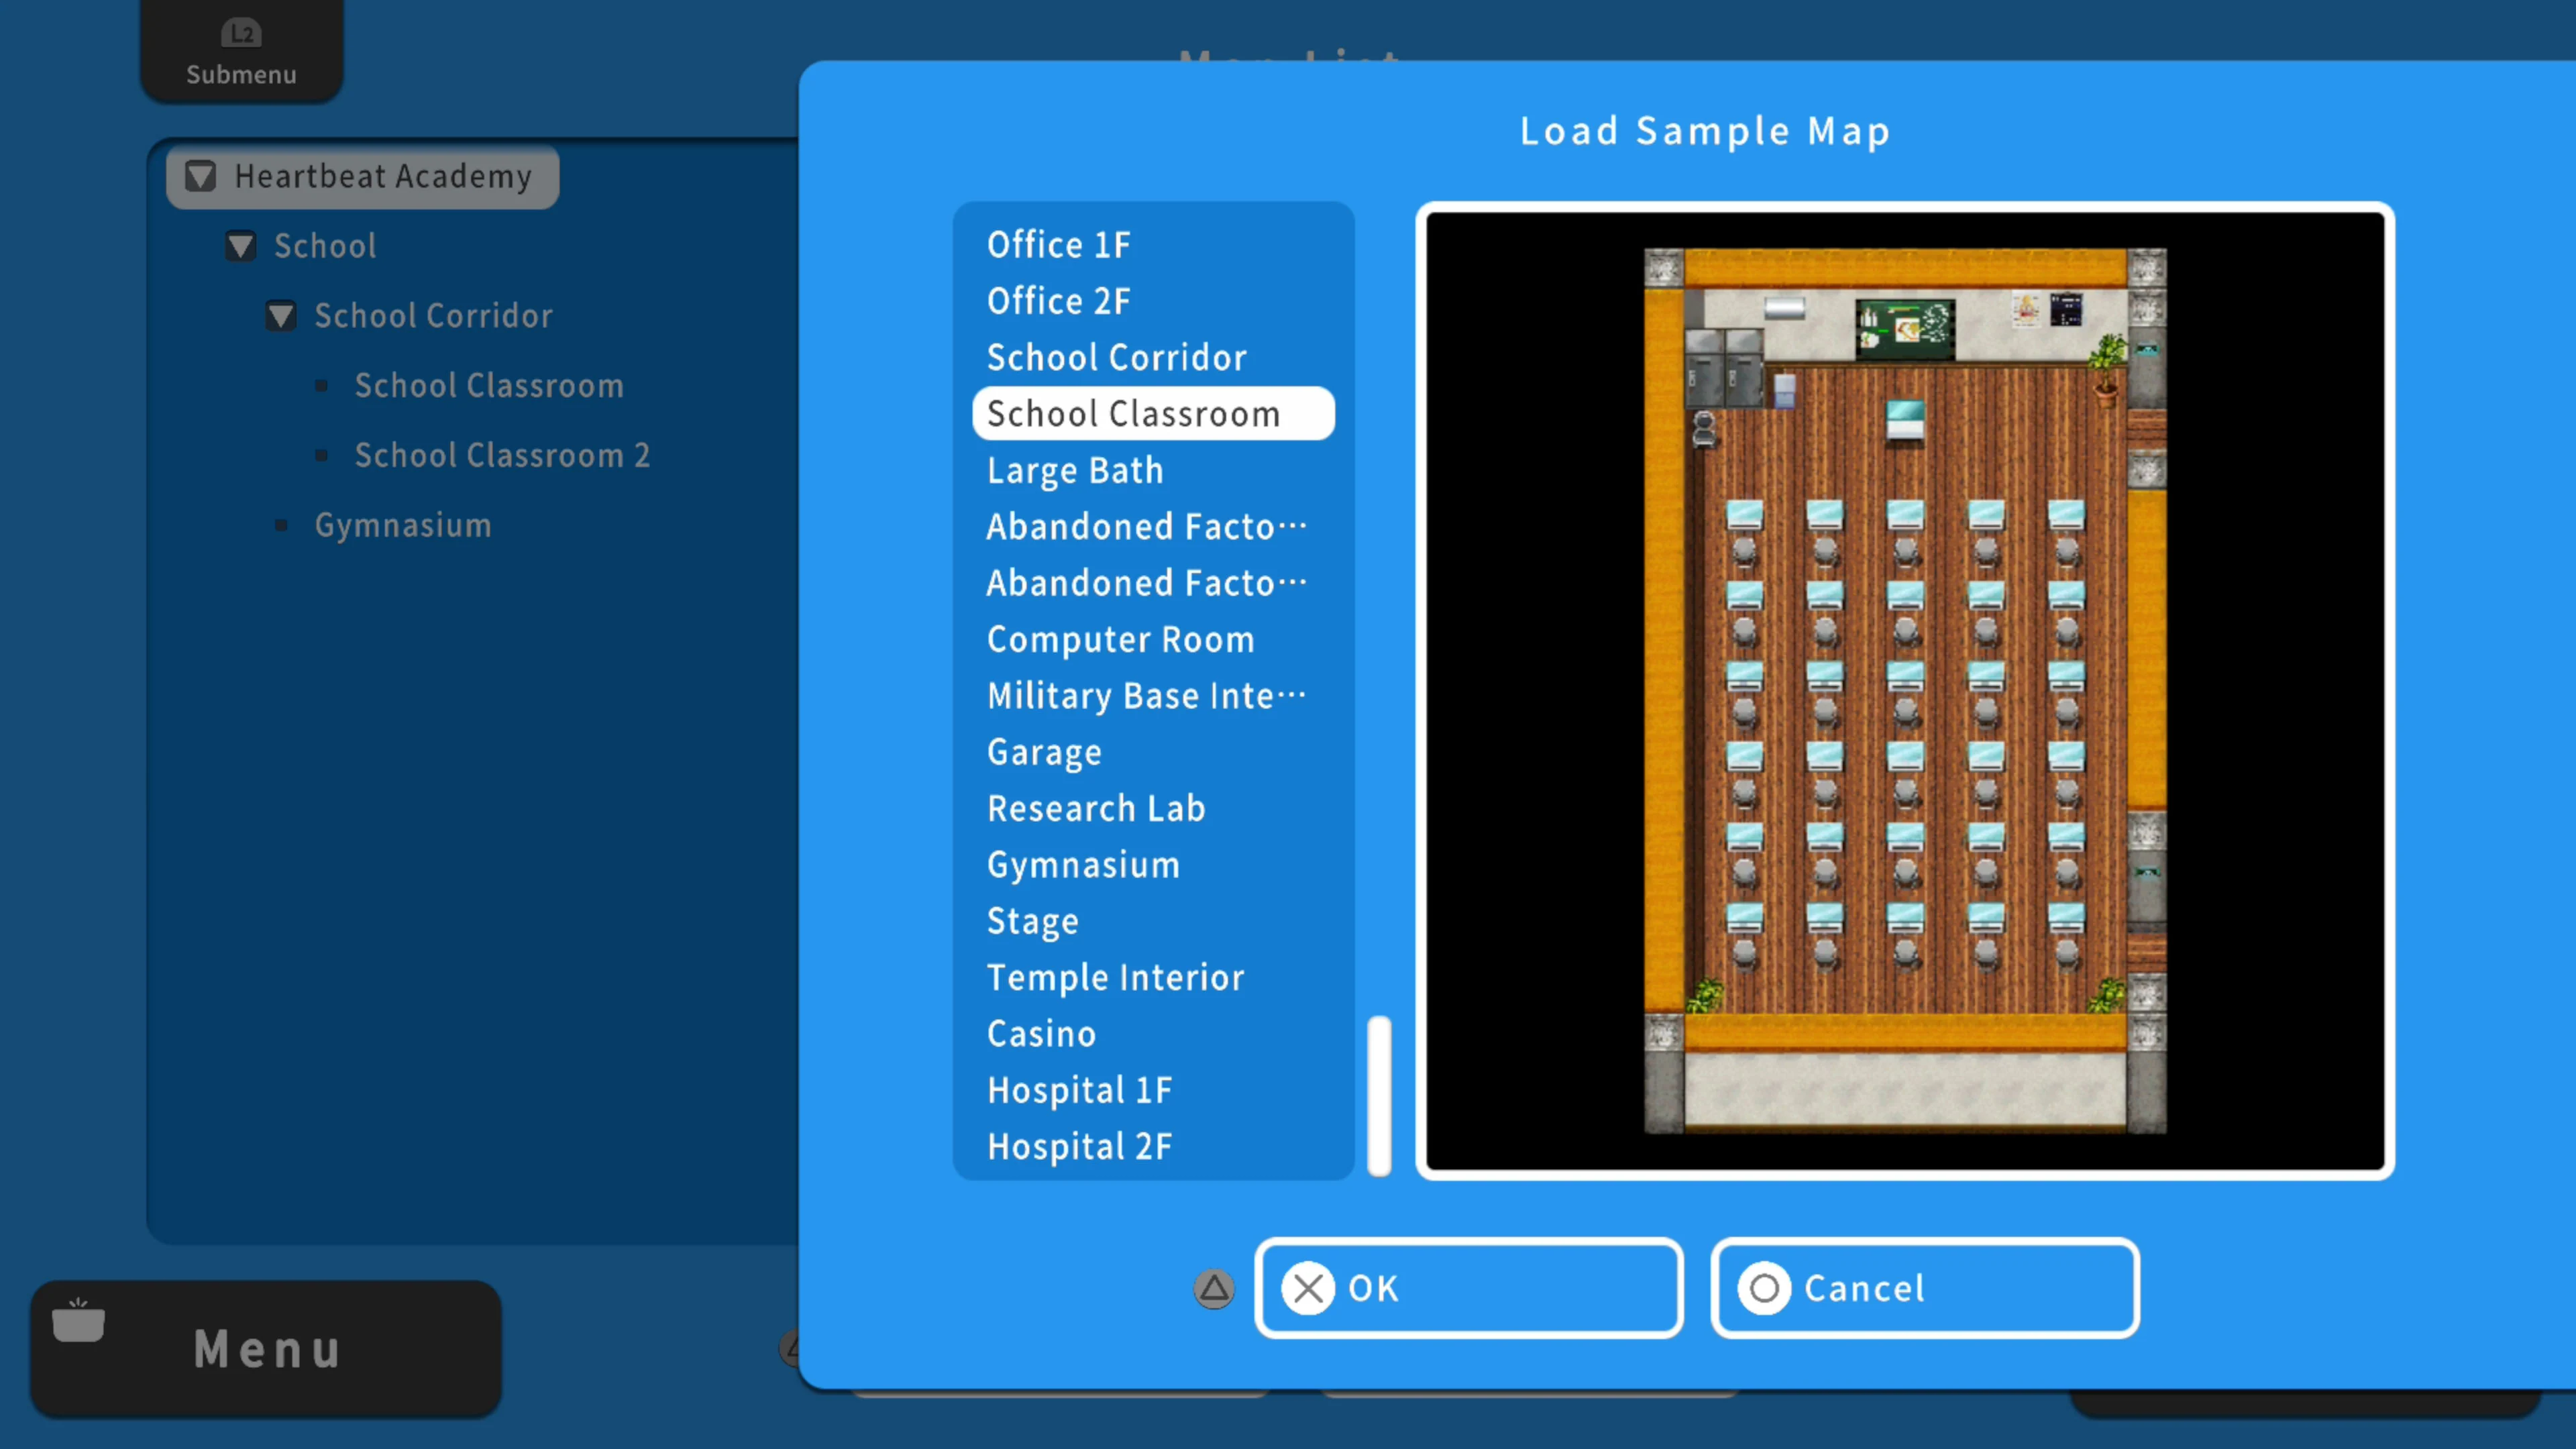Click the Triangle icon beside the OK button
2576x1449 pixels.
[1214, 1289]
